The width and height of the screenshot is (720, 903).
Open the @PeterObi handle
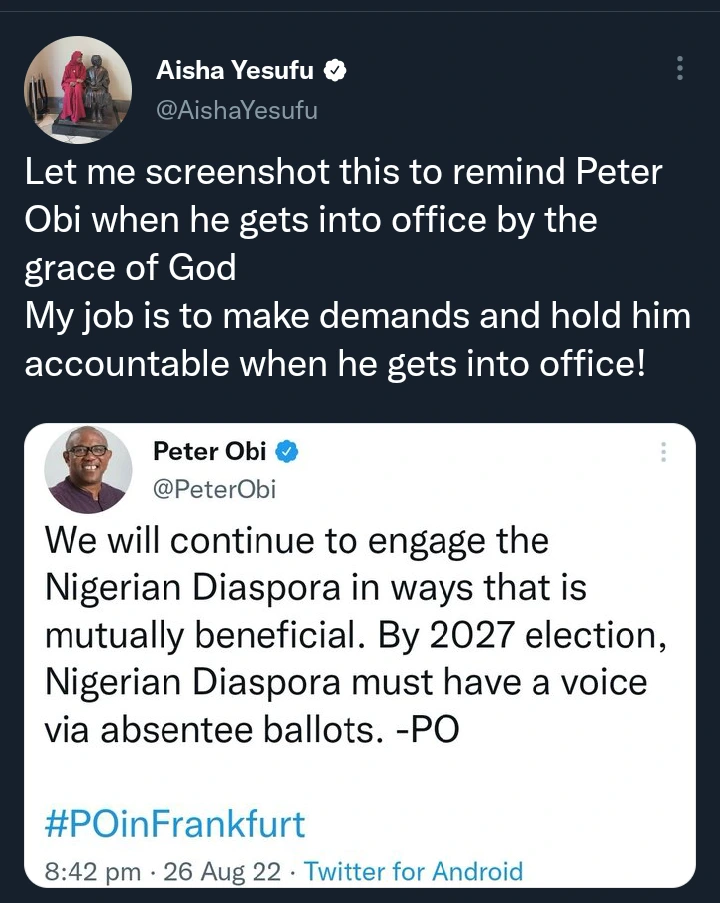point(214,489)
